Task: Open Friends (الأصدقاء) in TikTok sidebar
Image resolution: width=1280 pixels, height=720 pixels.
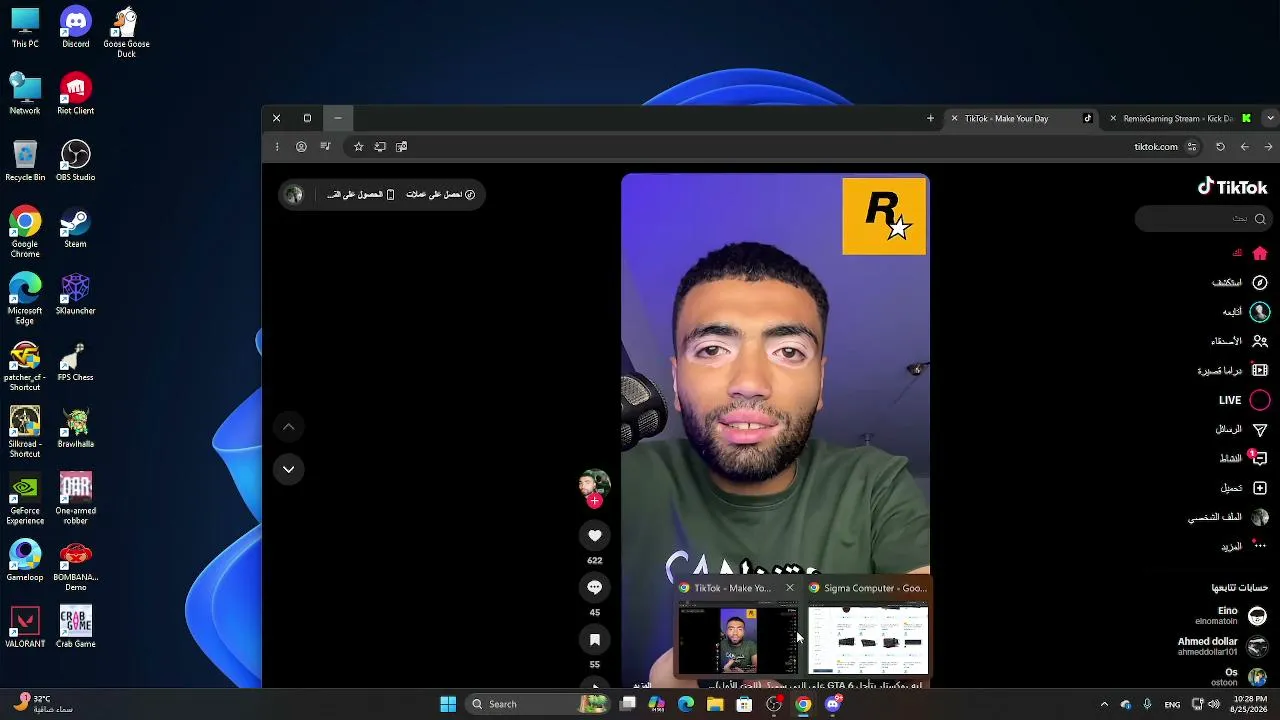Action: [1240, 341]
